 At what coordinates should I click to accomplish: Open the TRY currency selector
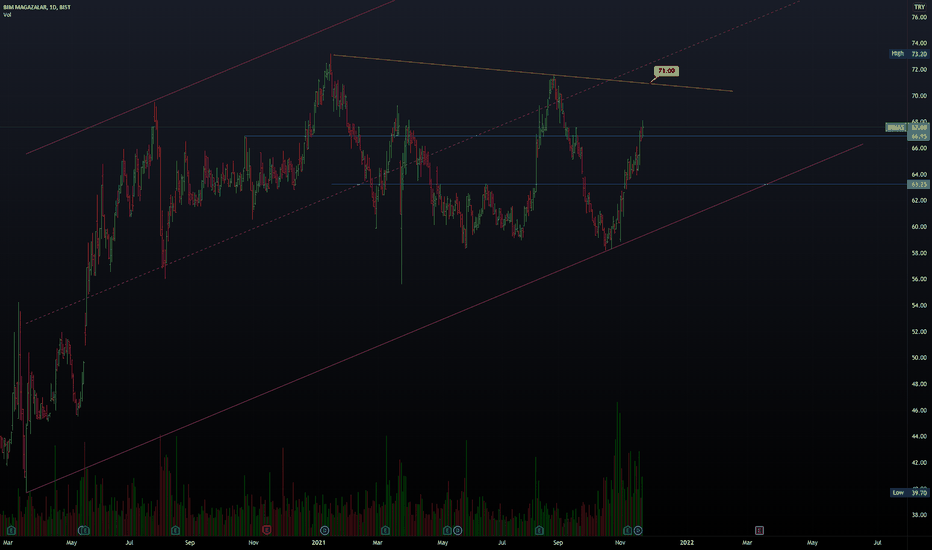tap(919, 7)
